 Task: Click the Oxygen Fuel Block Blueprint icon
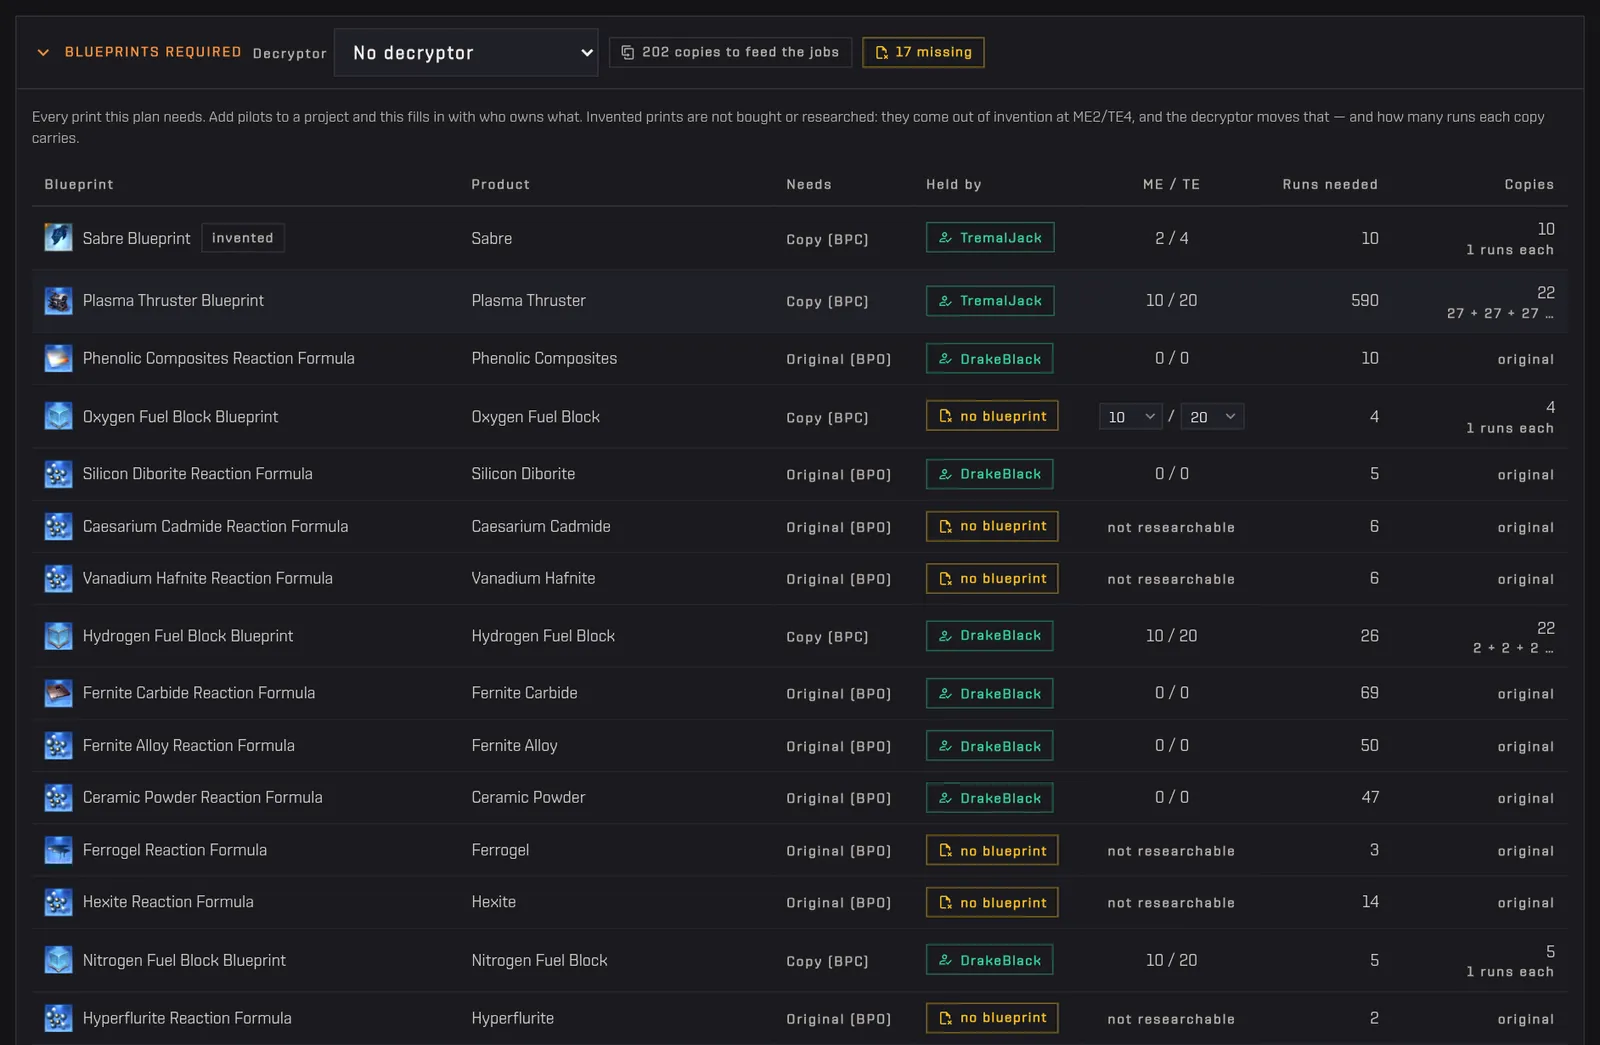58,416
